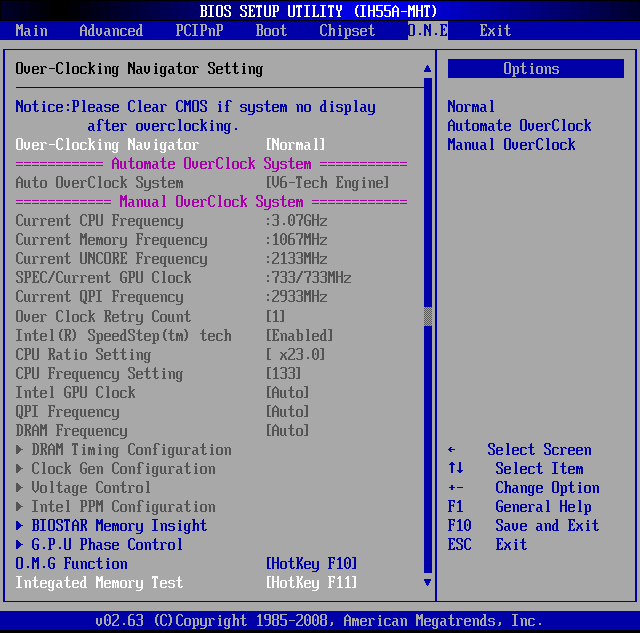Screen dimensions: 640x633
Task: Change QPI Frequency [Auto] value
Action: (x=287, y=411)
